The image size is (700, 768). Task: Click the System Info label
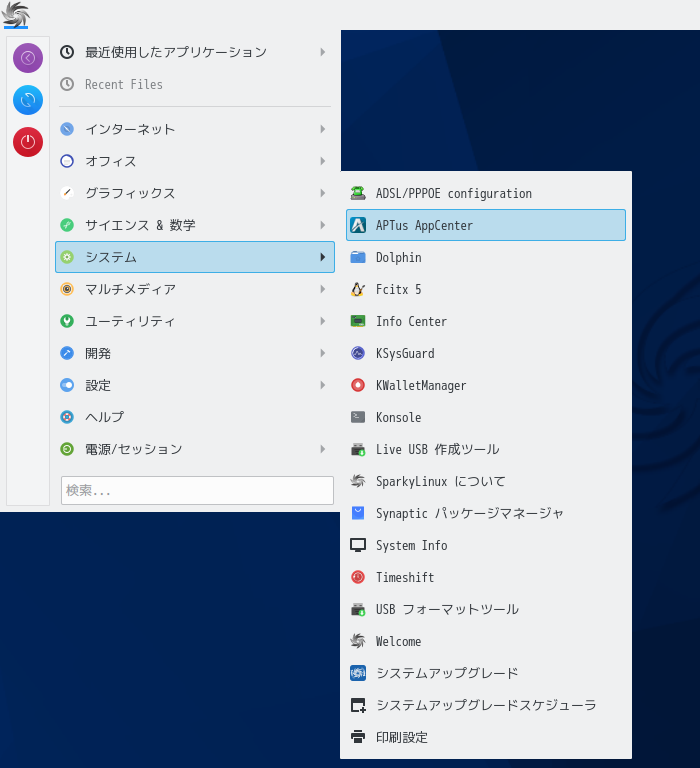tap(411, 545)
